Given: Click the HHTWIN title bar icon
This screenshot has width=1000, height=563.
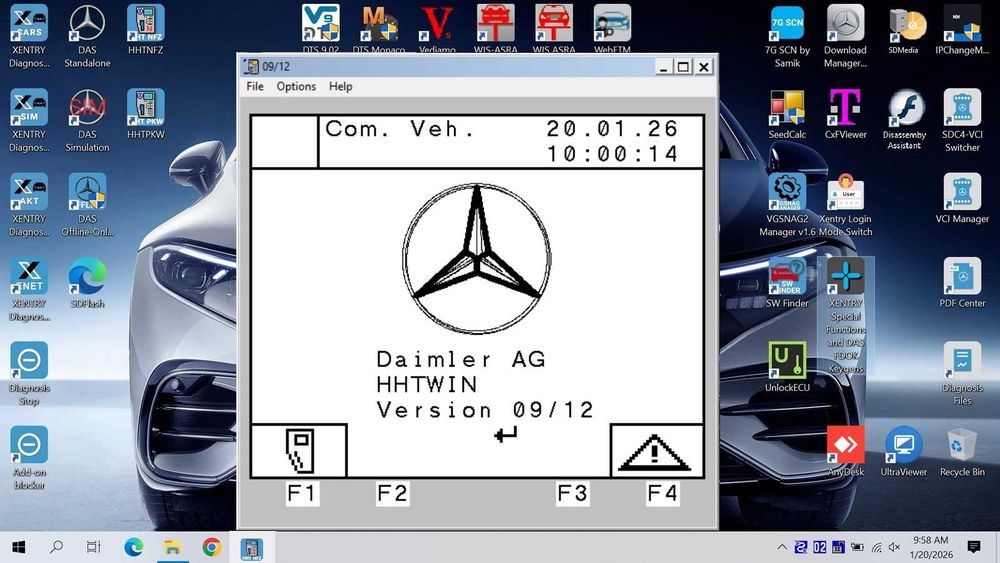Looking at the screenshot, I should [x=251, y=66].
